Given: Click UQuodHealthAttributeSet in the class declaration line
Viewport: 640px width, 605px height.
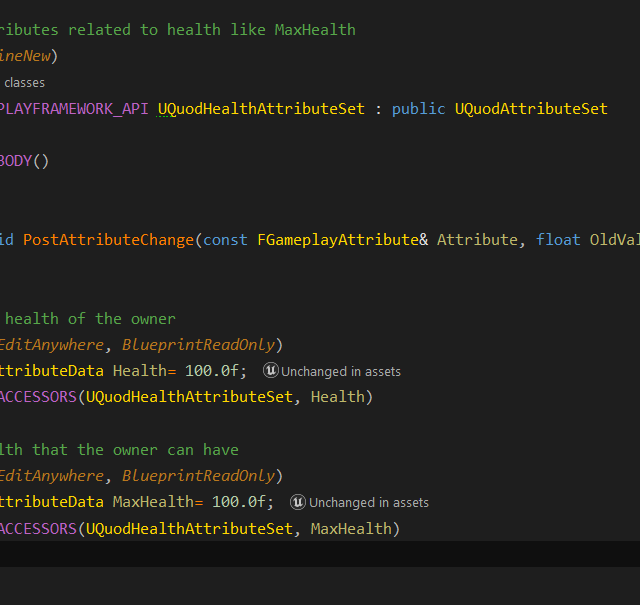Looking at the screenshot, I should (261, 109).
